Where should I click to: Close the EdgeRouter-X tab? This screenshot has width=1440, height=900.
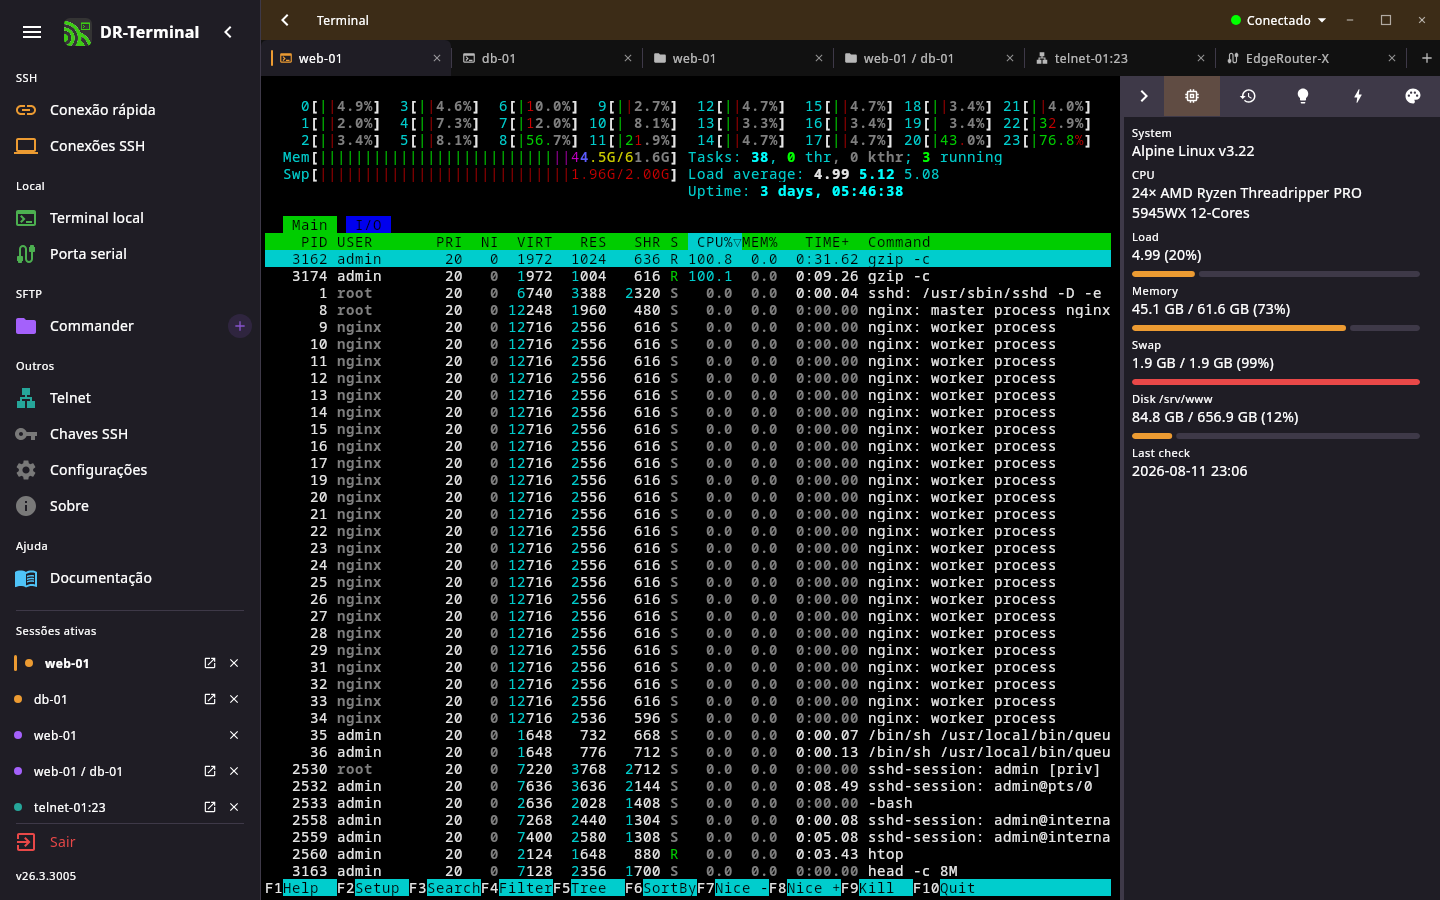pos(1392,58)
